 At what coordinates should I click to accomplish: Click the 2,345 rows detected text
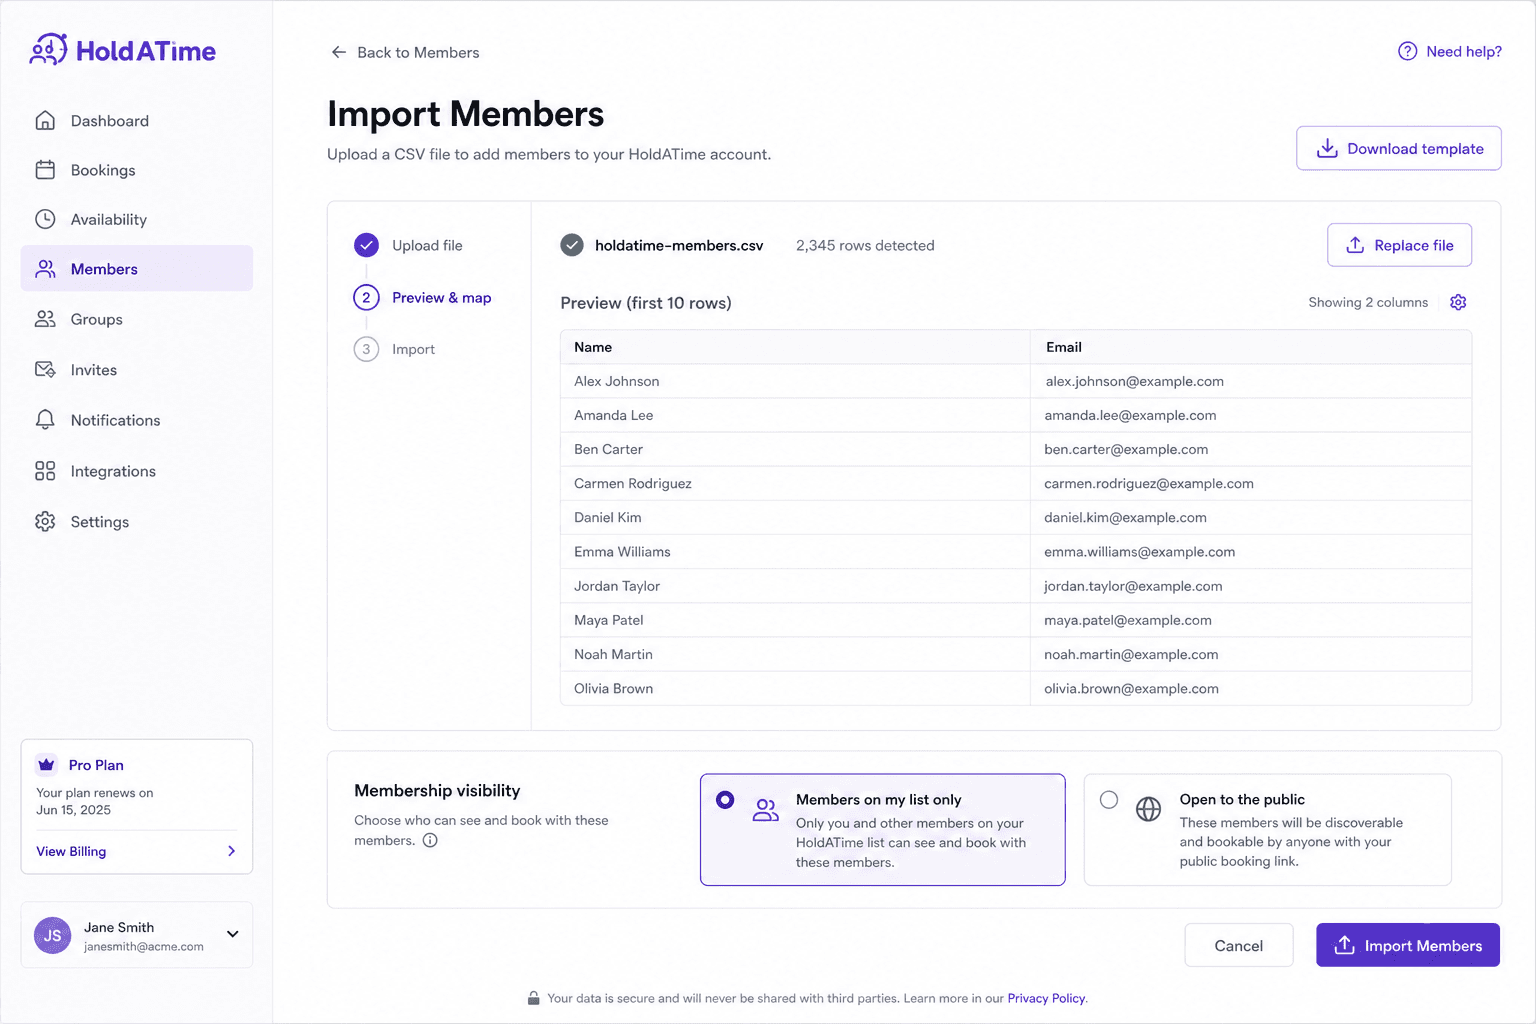pos(865,245)
